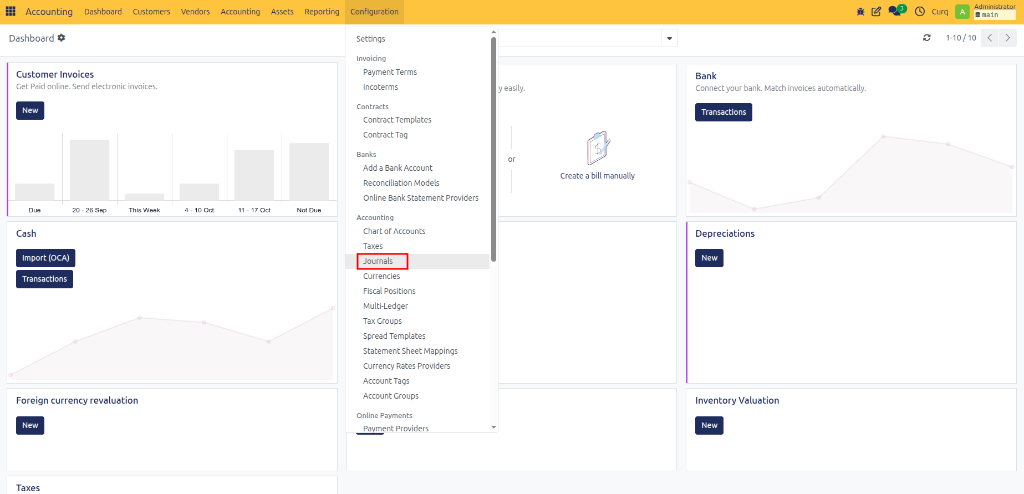Click Transactions button on Bank card

[x=724, y=112]
